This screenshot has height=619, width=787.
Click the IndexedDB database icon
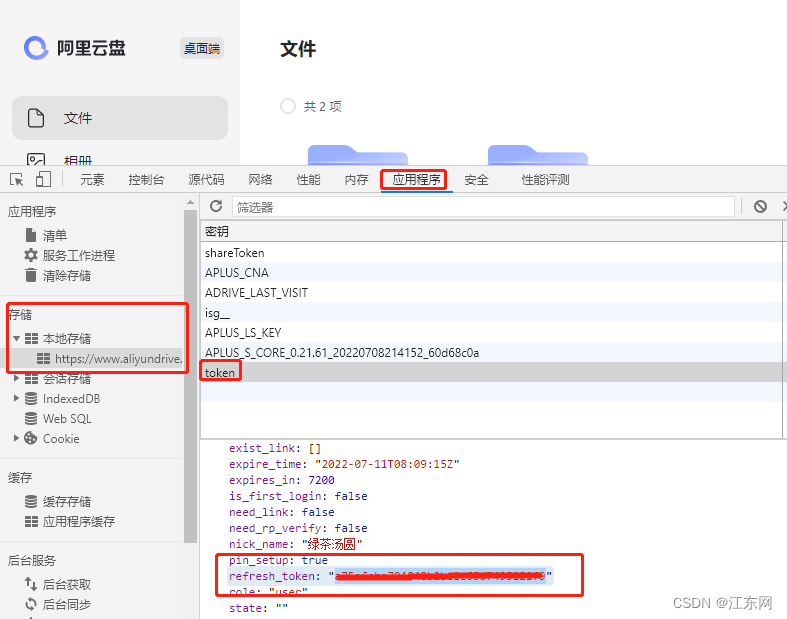point(31,398)
